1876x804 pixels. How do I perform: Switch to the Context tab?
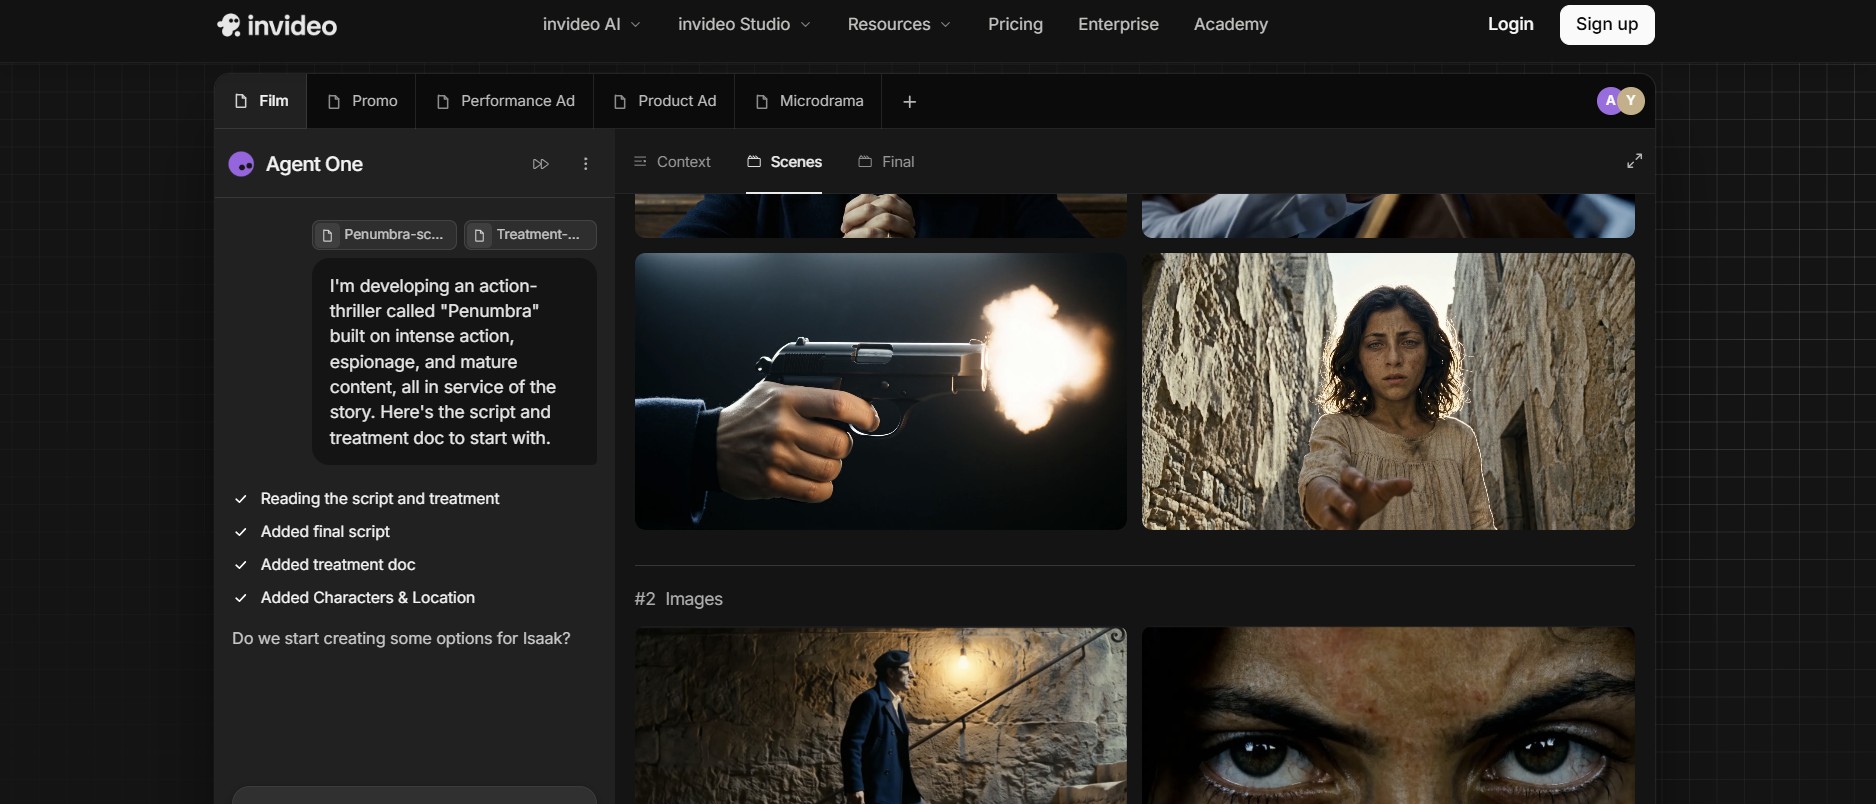click(672, 162)
